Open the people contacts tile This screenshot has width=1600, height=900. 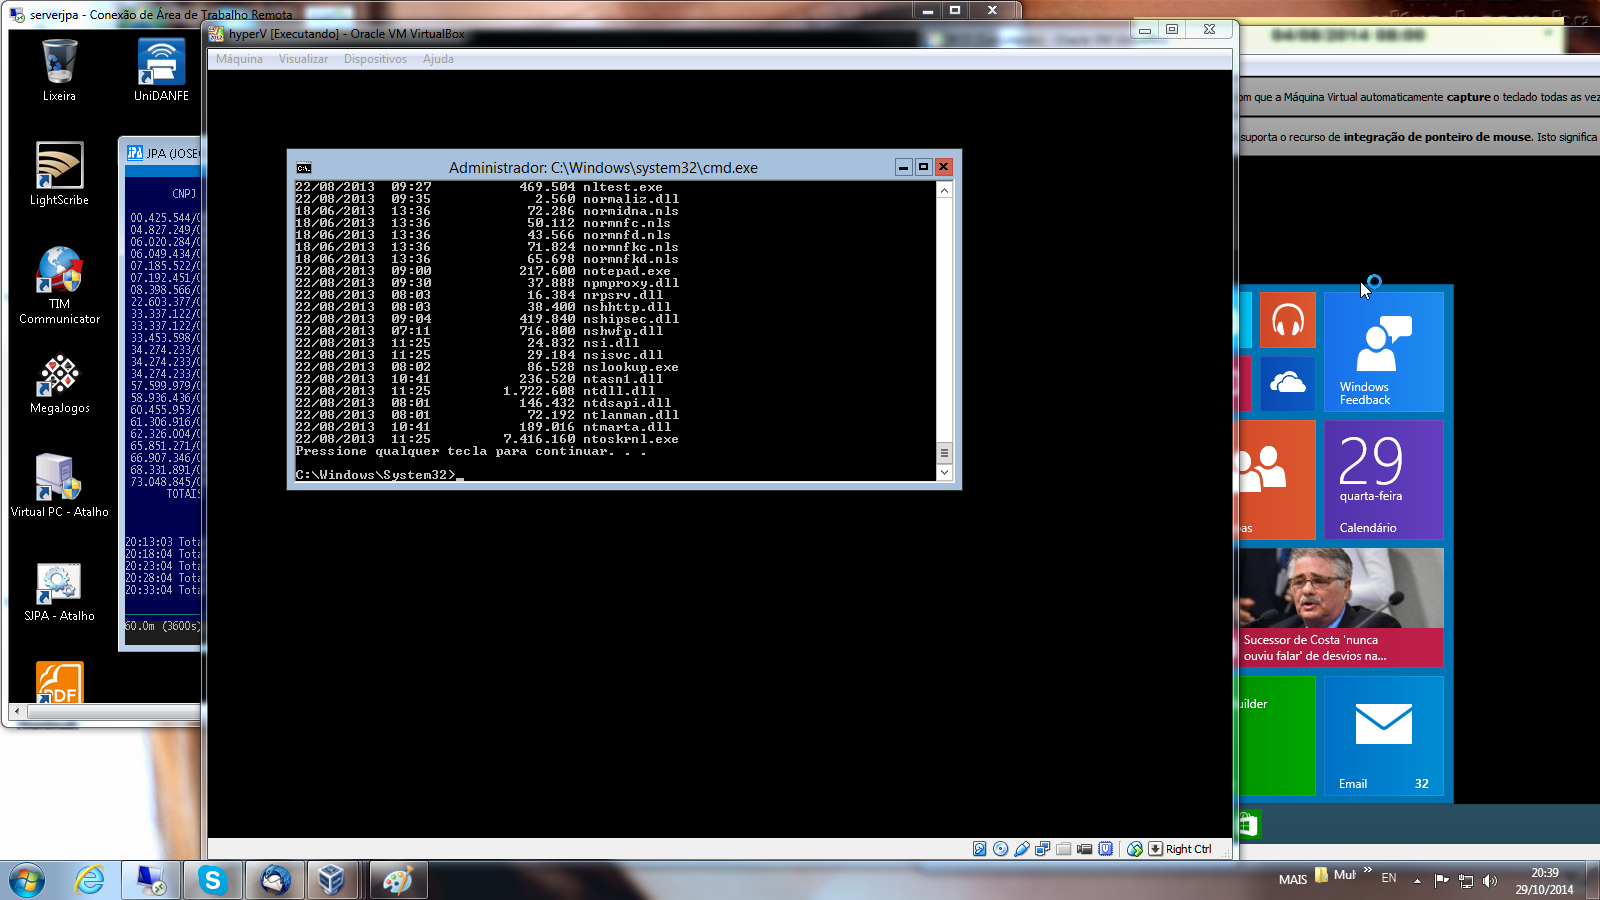coord(1277,479)
